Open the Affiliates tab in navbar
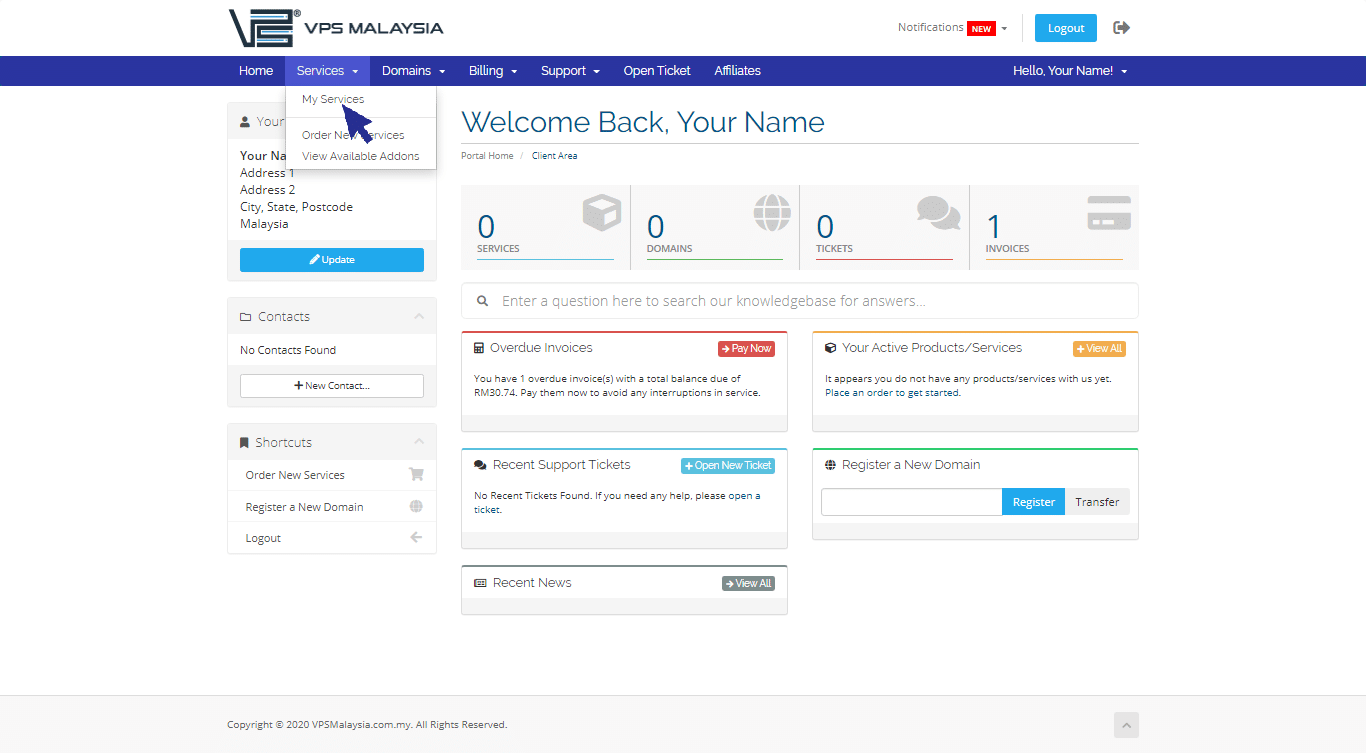The height and width of the screenshot is (753, 1366). coord(737,71)
